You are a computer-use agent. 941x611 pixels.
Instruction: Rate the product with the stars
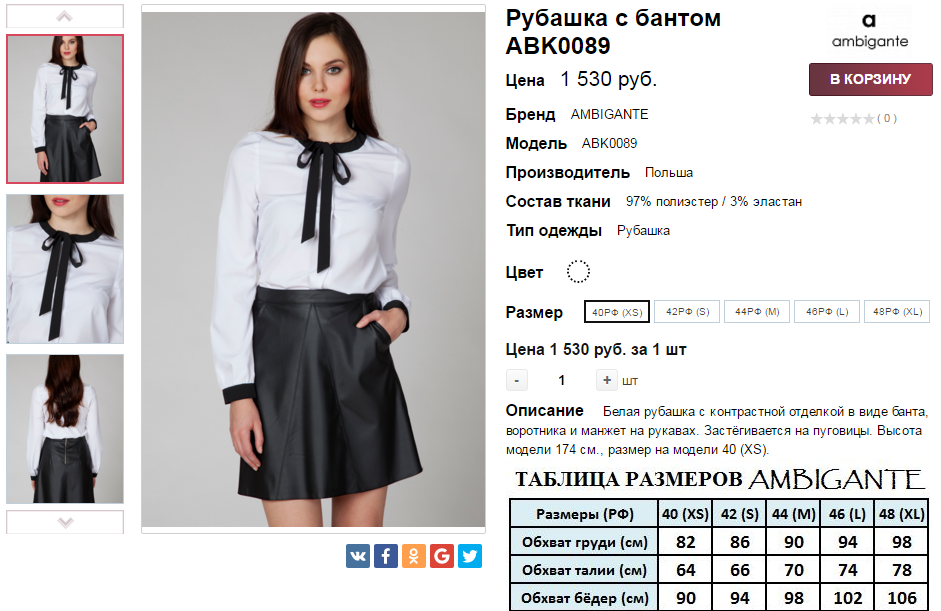(x=843, y=118)
